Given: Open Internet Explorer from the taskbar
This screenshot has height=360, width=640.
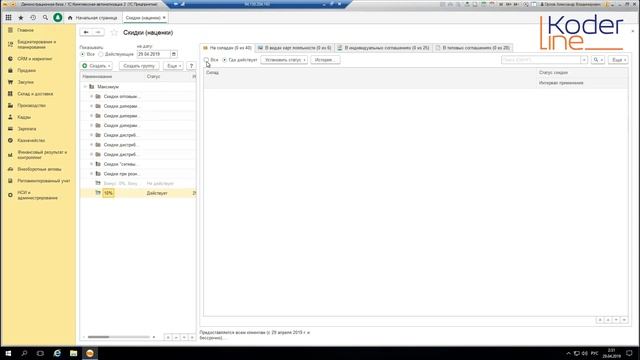Looking at the screenshot, I should click(57, 353).
